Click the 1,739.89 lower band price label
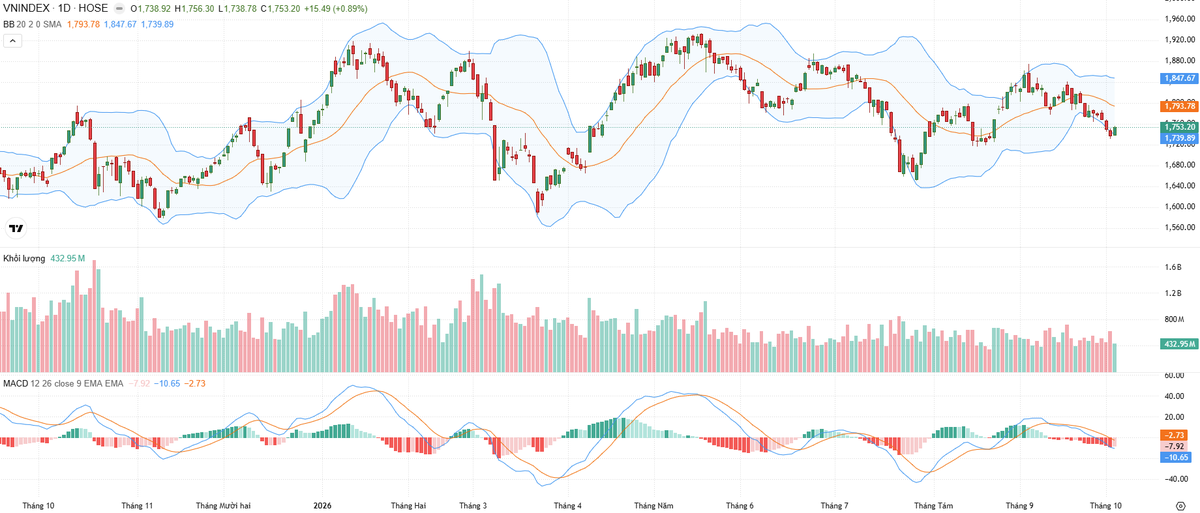1200x513 pixels. pyautogui.click(x=1179, y=138)
